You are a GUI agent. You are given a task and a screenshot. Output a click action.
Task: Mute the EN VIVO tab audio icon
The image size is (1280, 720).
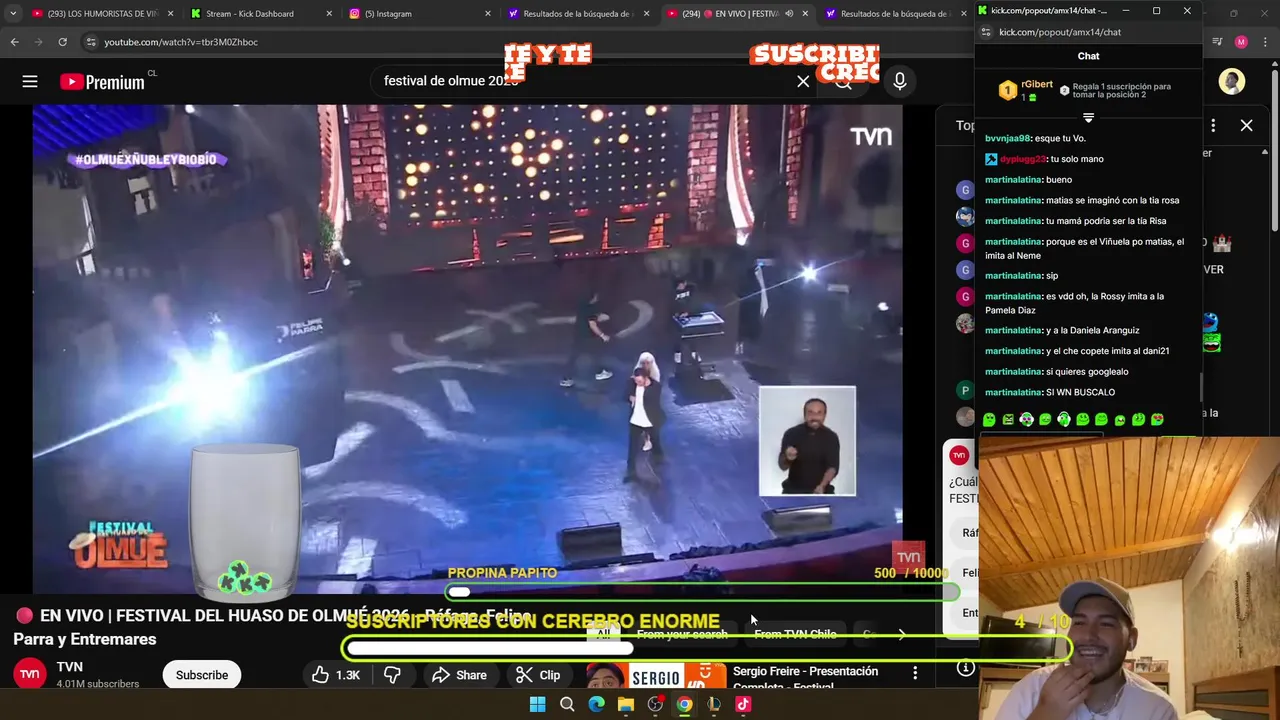tap(789, 14)
